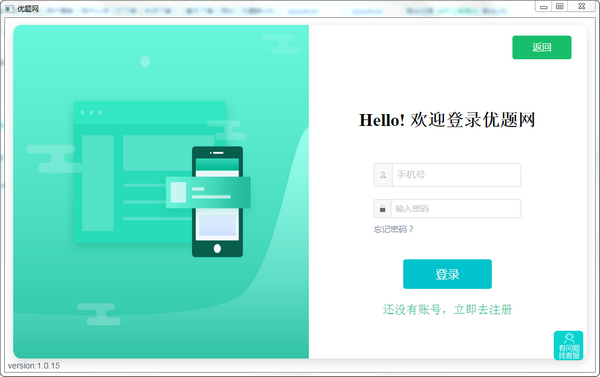Open the 忘记密码 forgot password link
The height and width of the screenshot is (377, 600).
(393, 229)
